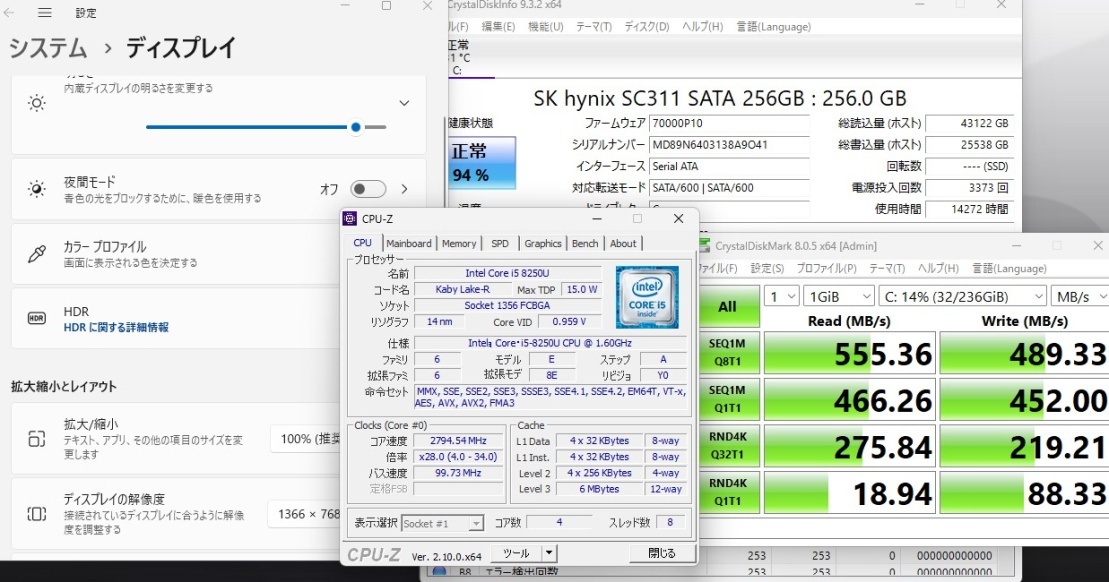The width and height of the screenshot is (1109, 582).
Task: Click the night mode (夜間モード) icon
Action: (37, 189)
